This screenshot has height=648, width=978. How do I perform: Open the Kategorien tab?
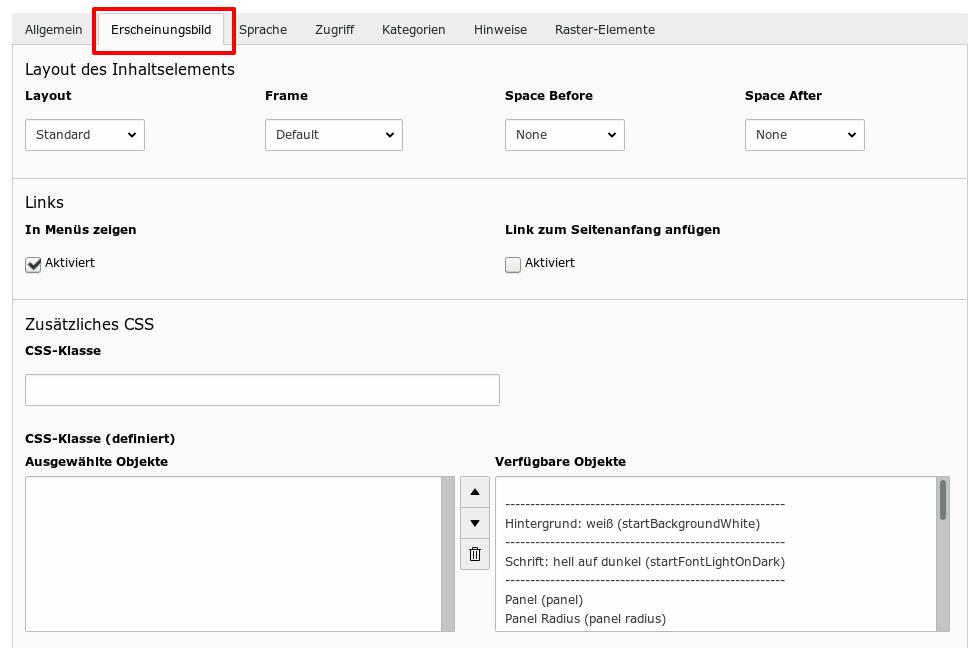(414, 29)
